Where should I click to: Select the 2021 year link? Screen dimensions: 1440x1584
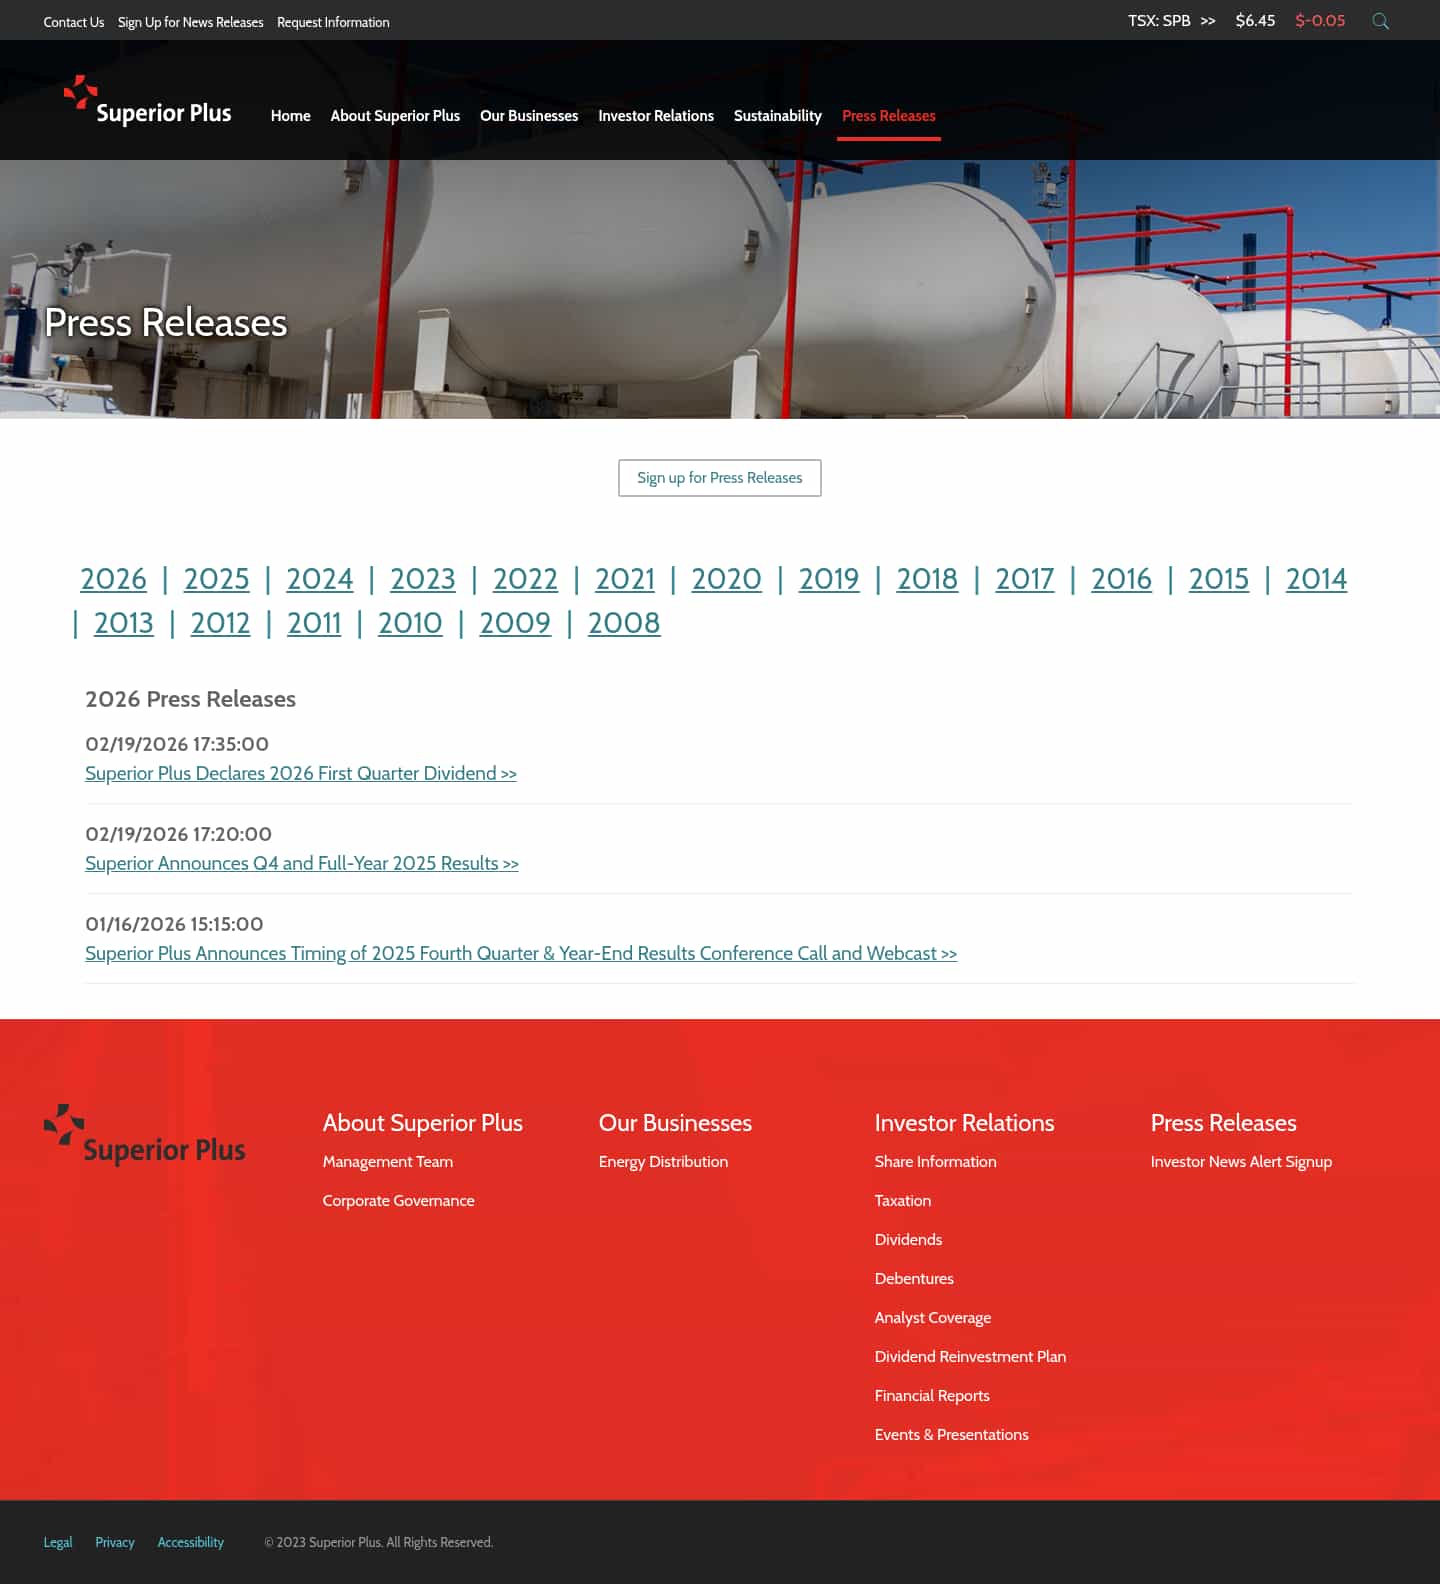pyautogui.click(x=625, y=579)
